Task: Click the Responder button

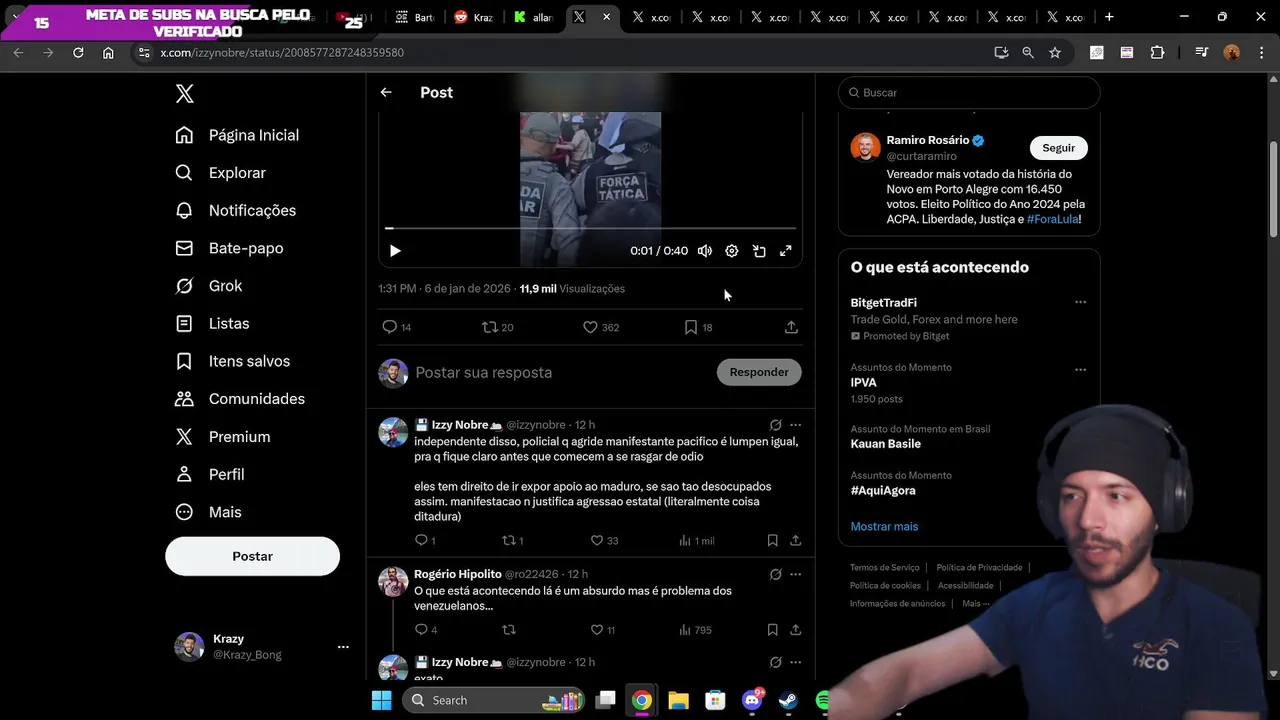Action: (x=759, y=372)
